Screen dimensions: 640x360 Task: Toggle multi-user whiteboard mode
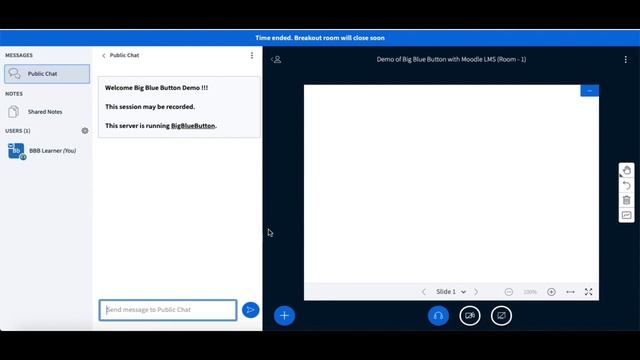coord(627,215)
